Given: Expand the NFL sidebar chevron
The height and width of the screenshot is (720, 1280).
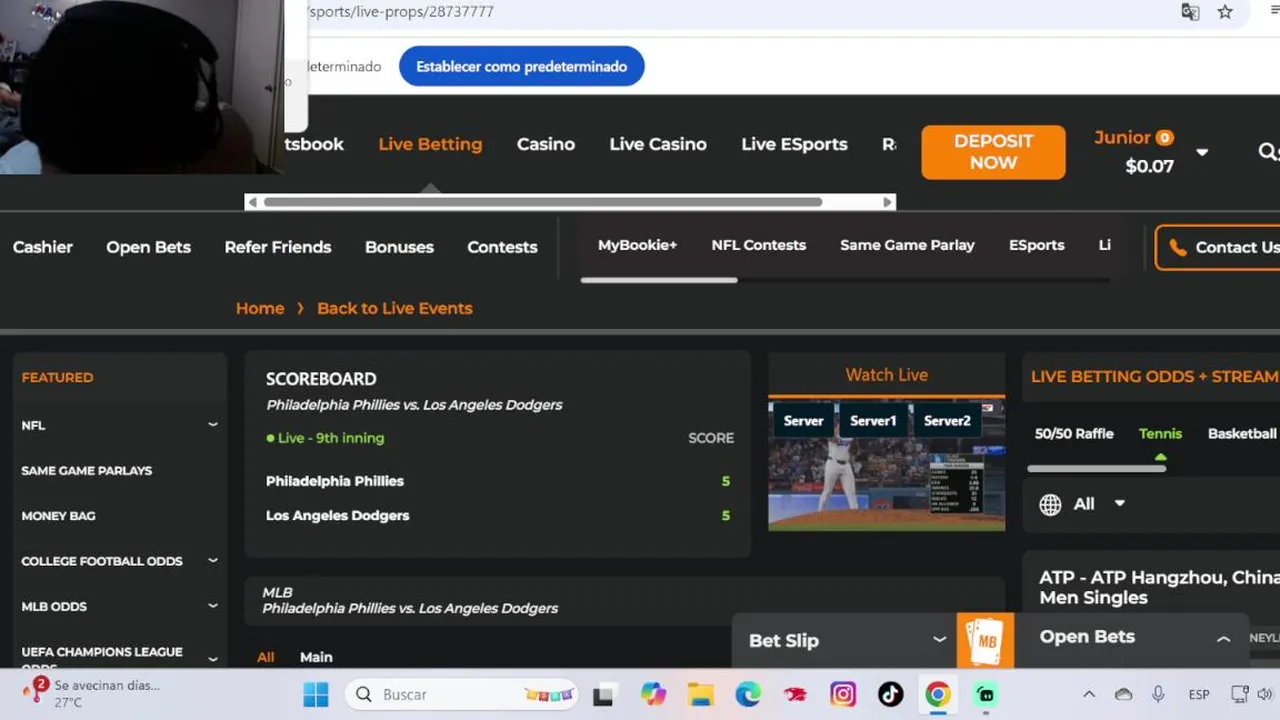Looking at the screenshot, I should [x=213, y=425].
